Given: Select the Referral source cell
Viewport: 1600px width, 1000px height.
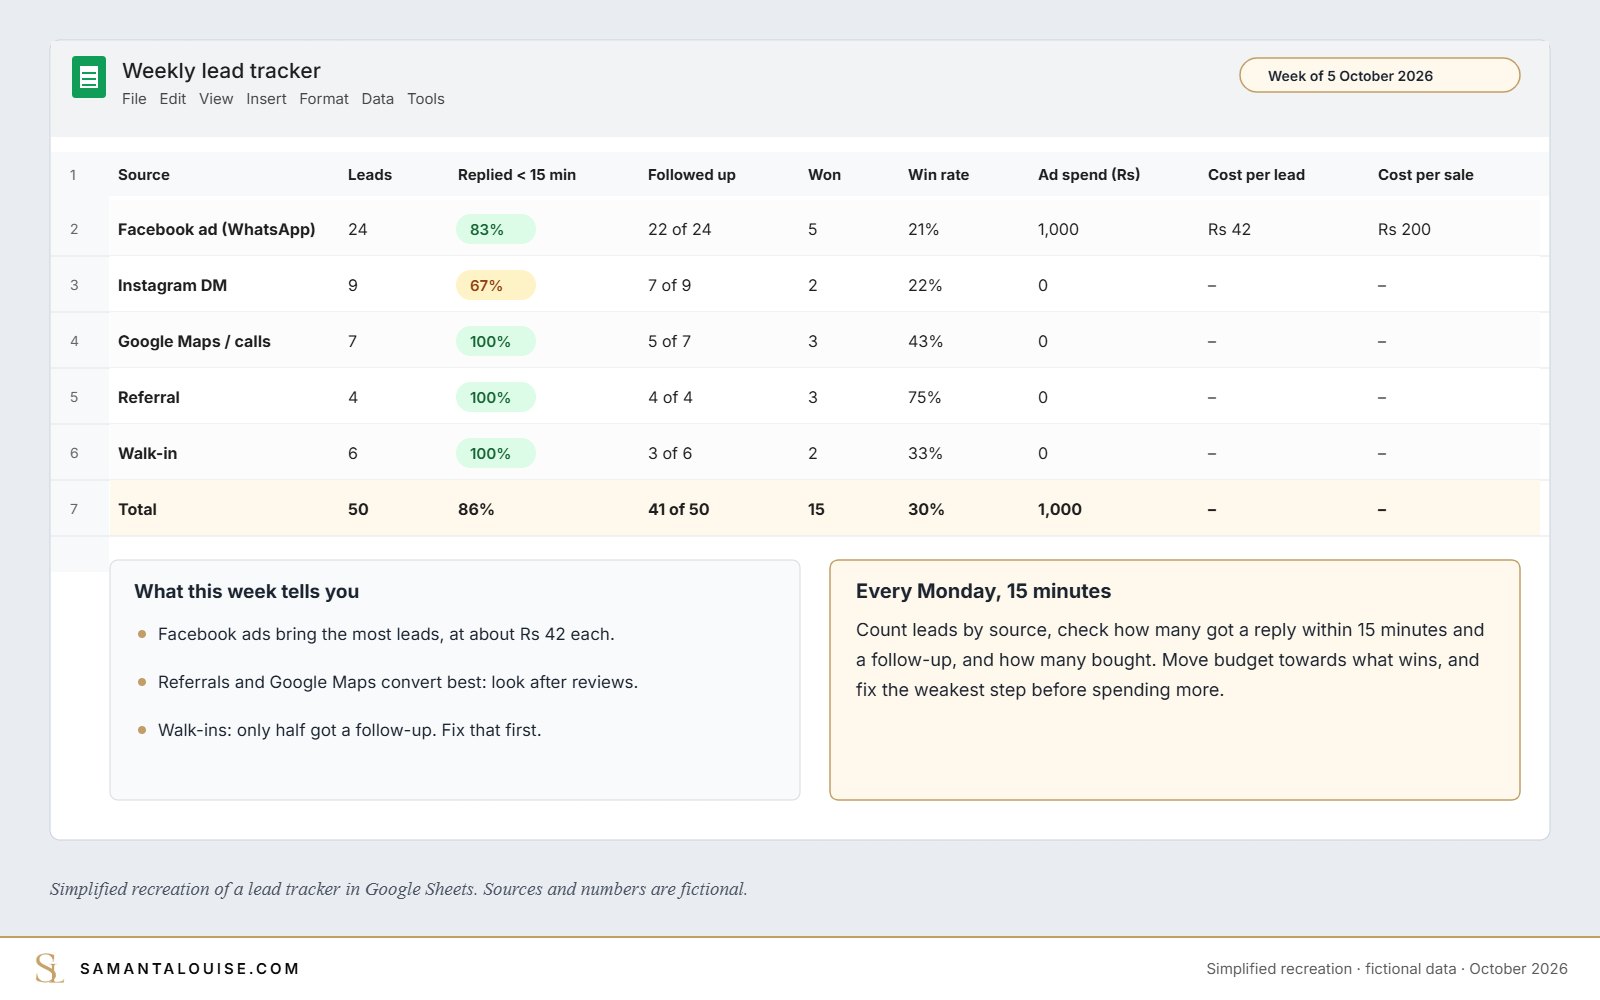Looking at the screenshot, I should click(149, 397).
